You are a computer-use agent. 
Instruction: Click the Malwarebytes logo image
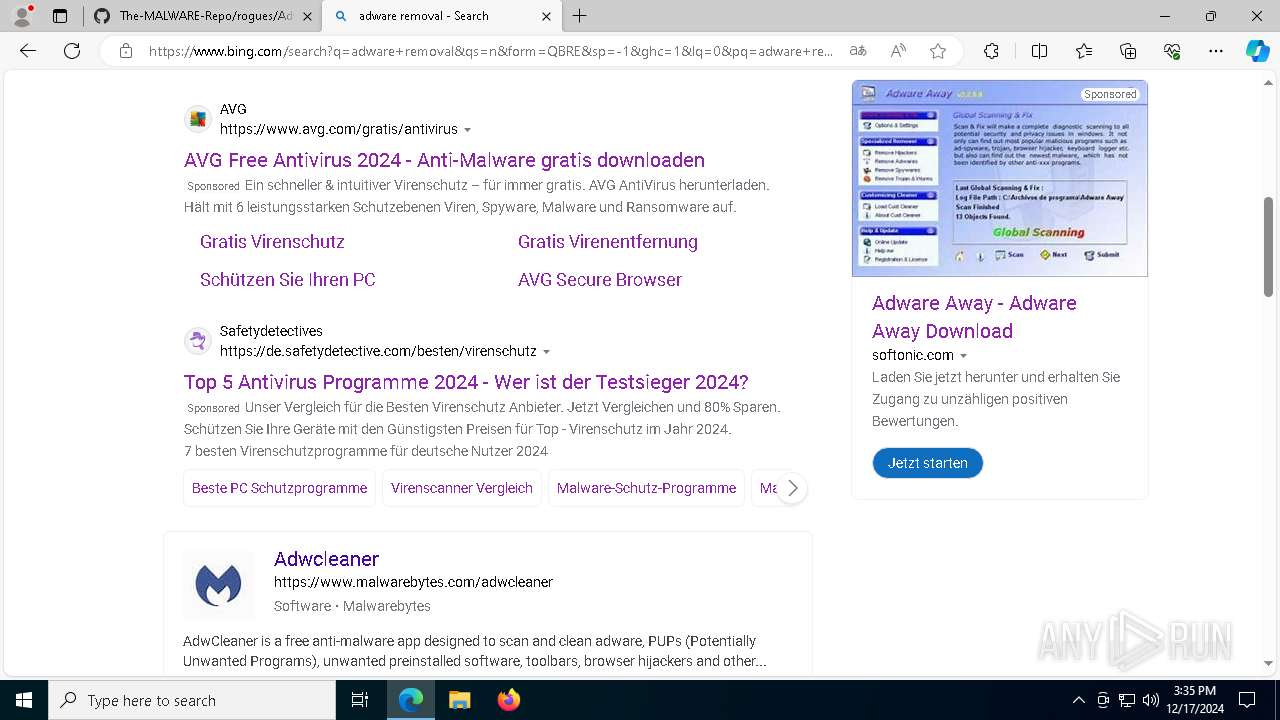218,585
